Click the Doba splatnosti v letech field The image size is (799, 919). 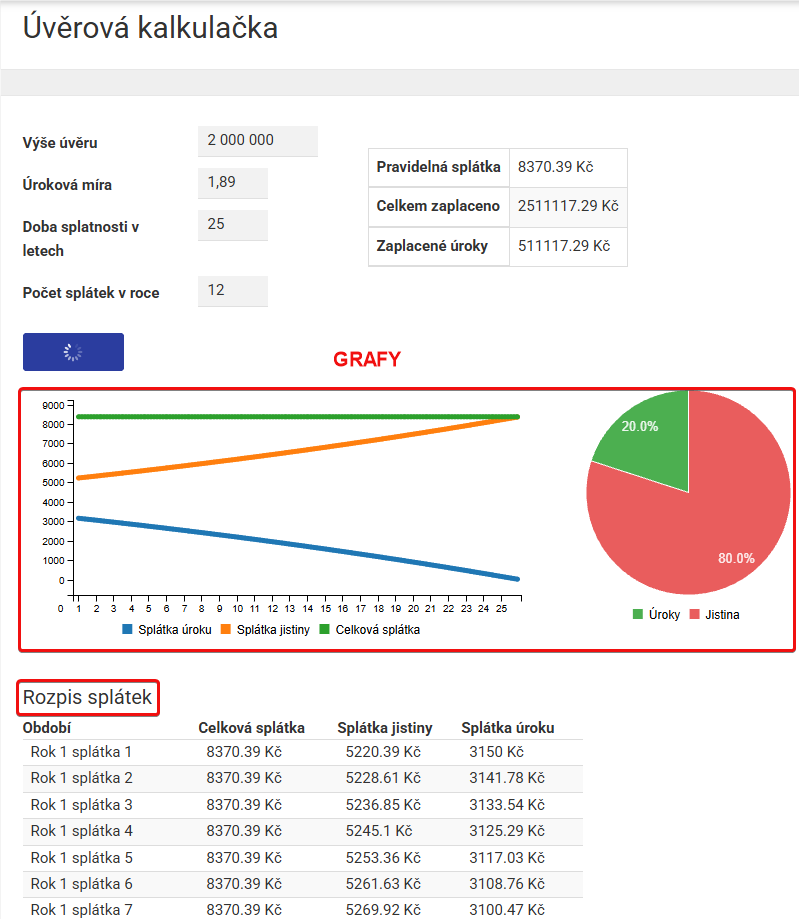pos(232,225)
